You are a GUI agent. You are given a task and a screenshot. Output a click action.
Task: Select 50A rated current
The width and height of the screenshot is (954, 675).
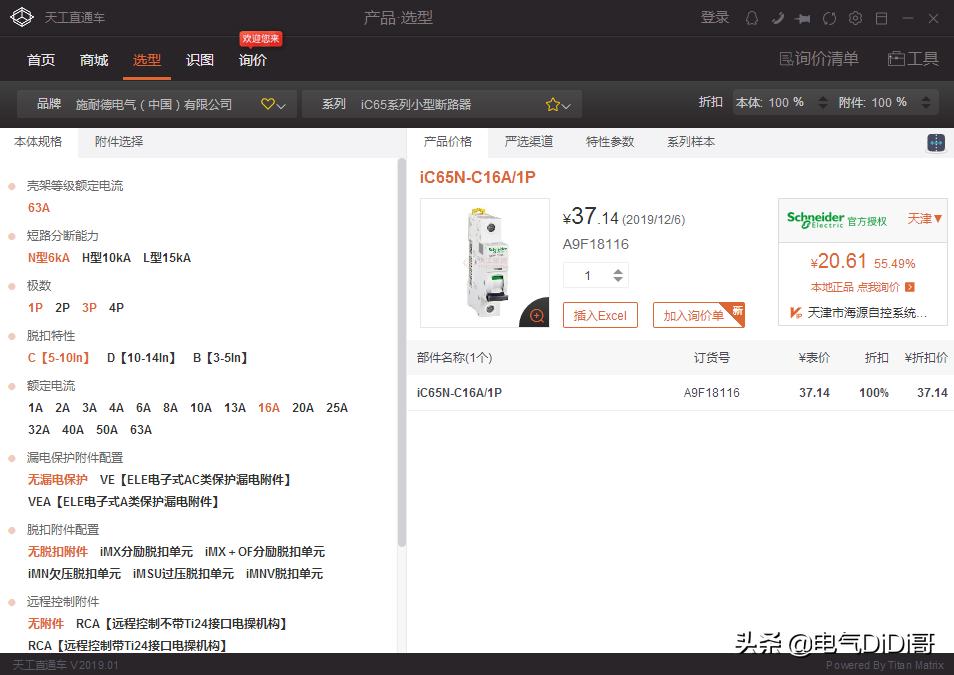(x=107, y=430)
